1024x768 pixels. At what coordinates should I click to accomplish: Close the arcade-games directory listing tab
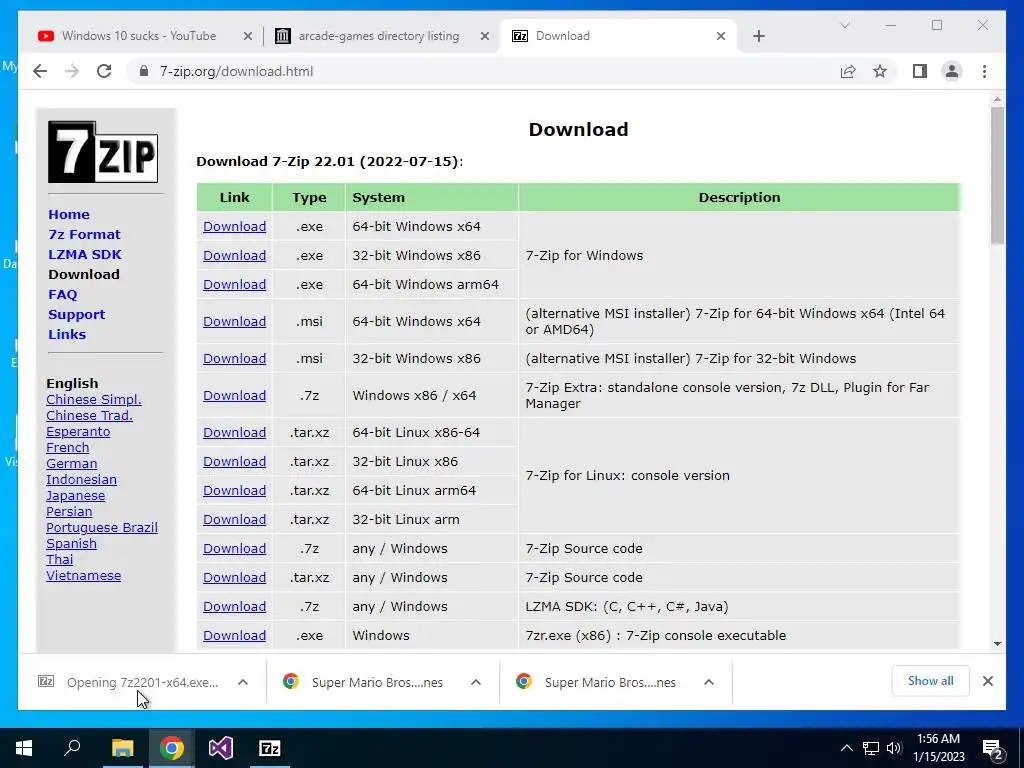point(485,36)
